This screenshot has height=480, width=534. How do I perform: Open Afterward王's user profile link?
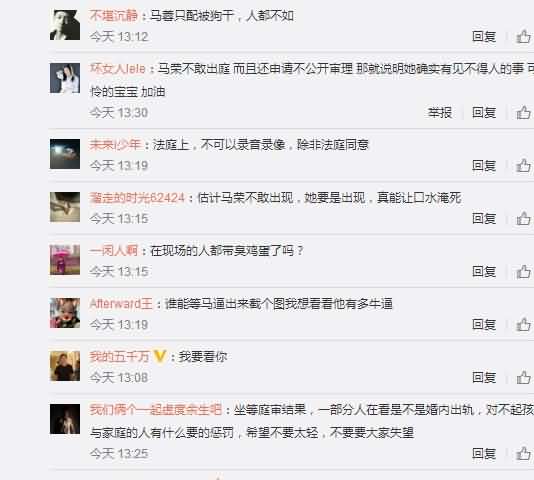point(121,303)
